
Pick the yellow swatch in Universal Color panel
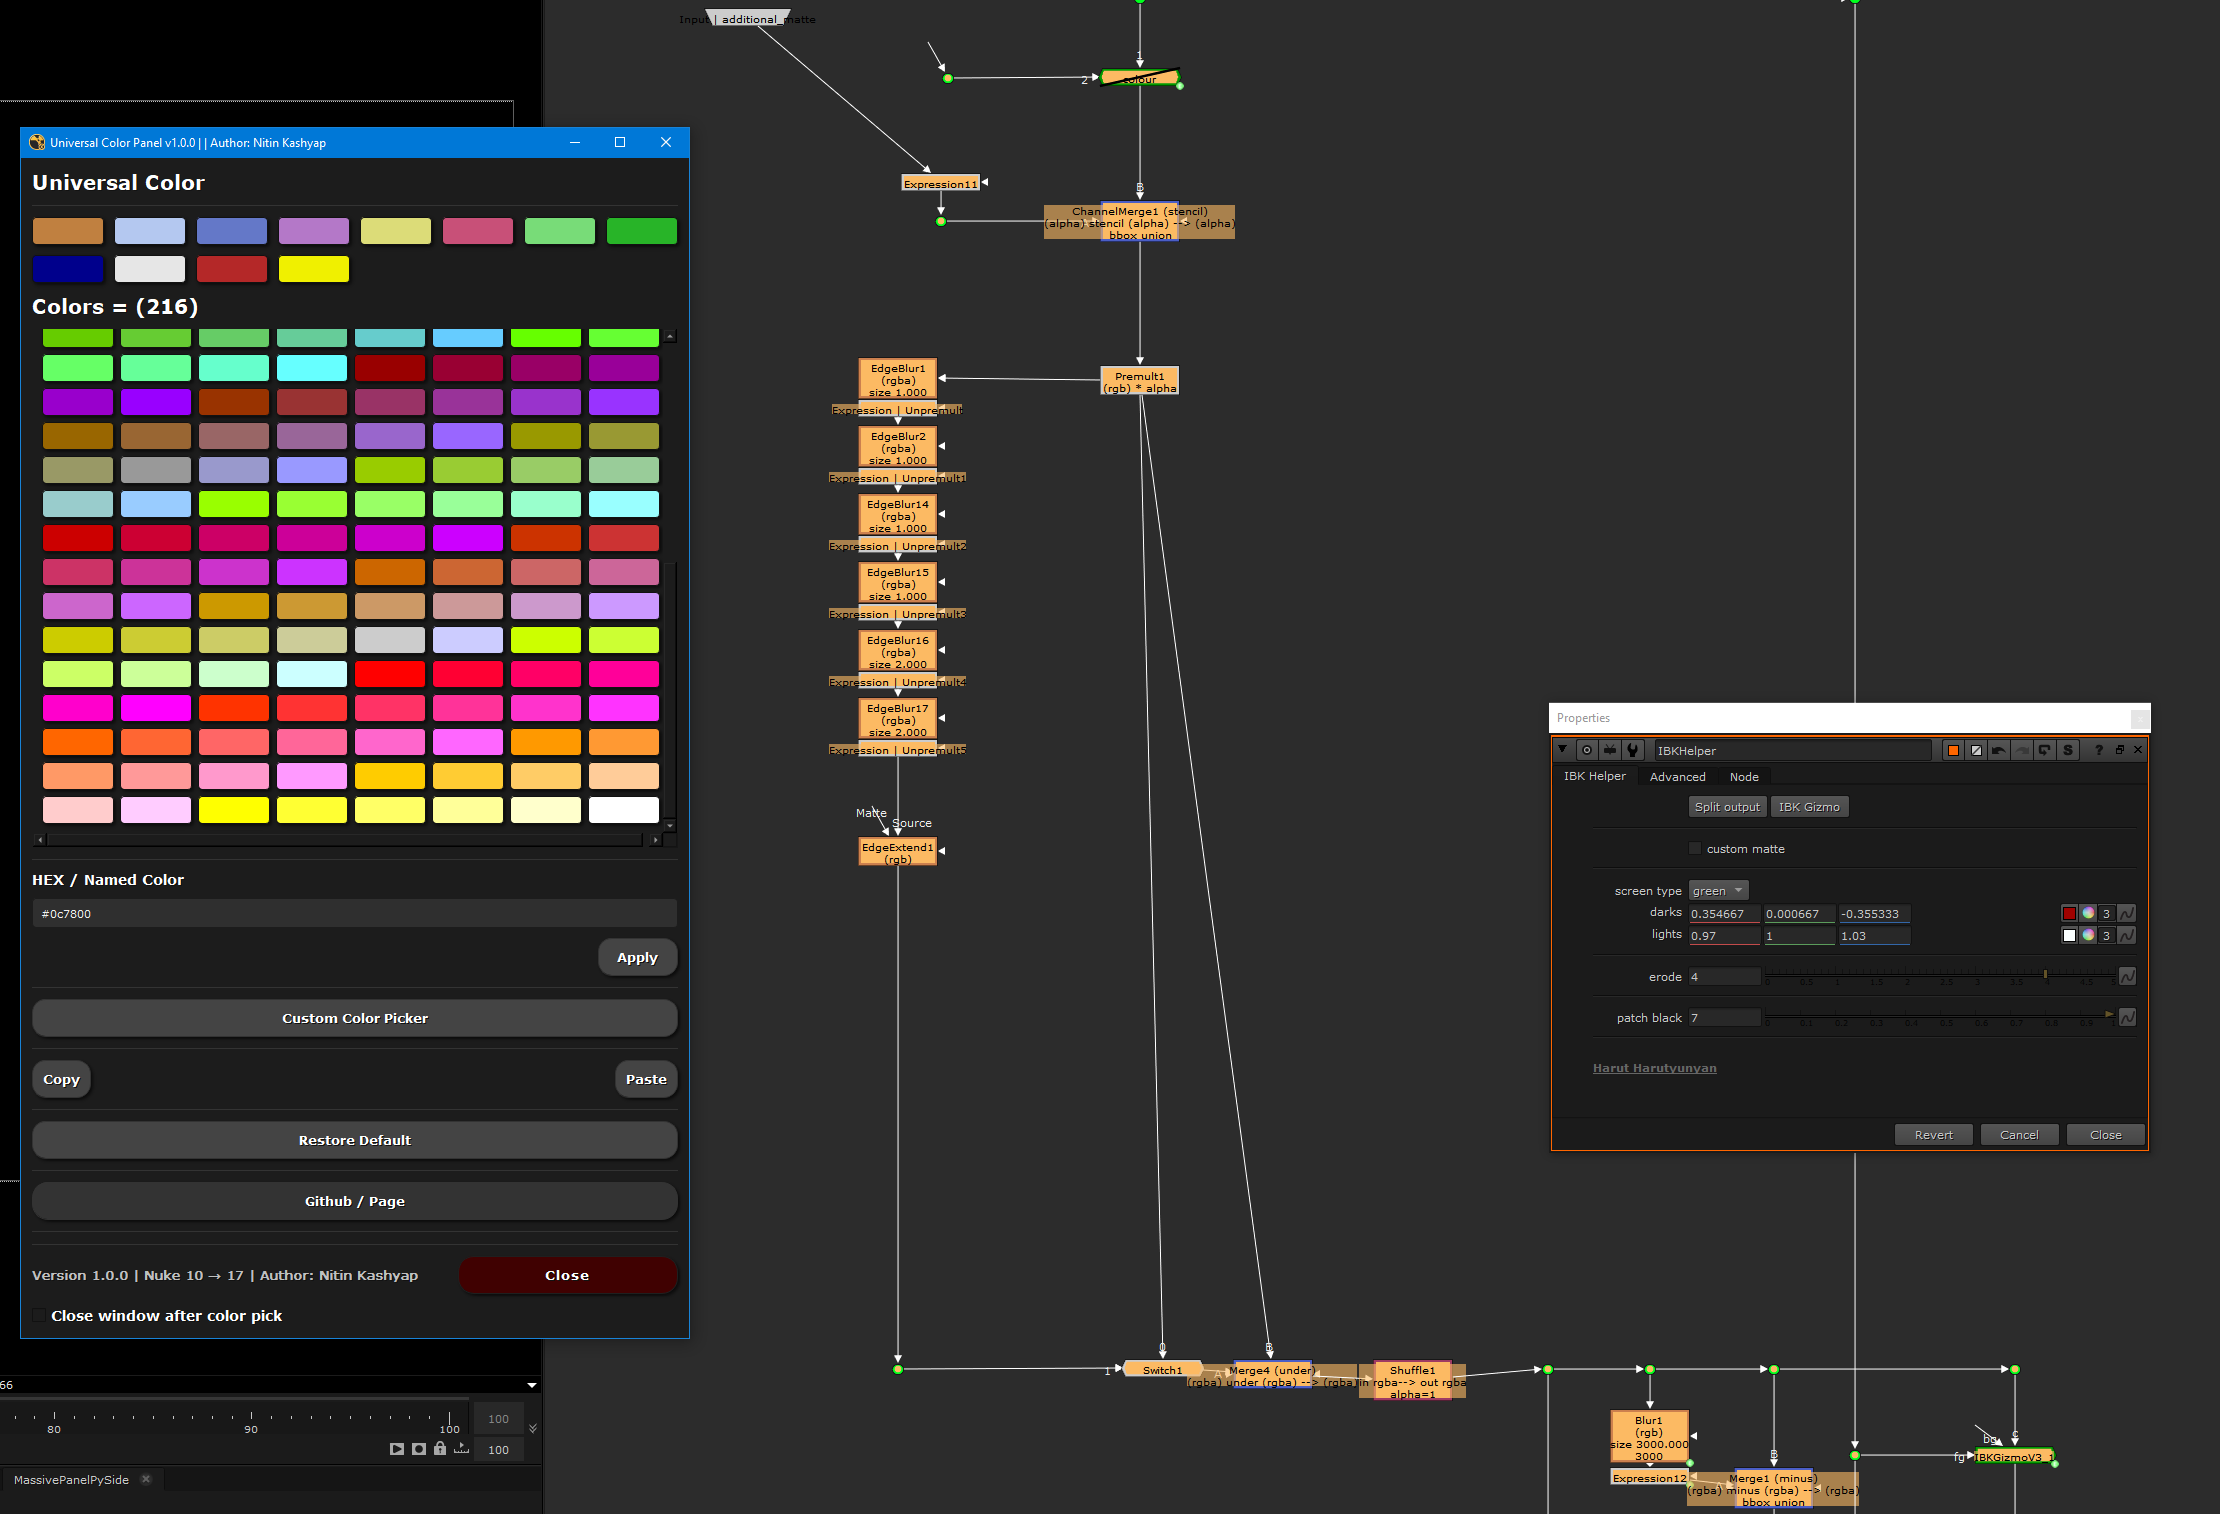pos(313,269)
